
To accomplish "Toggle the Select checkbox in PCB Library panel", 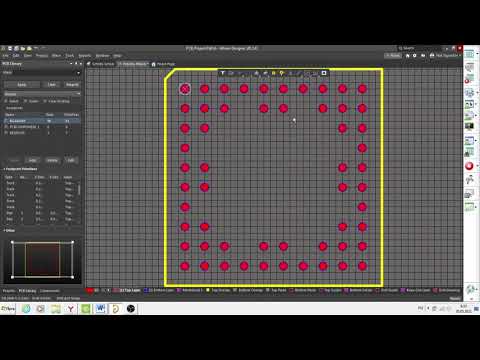I will (x=6, y=101).
